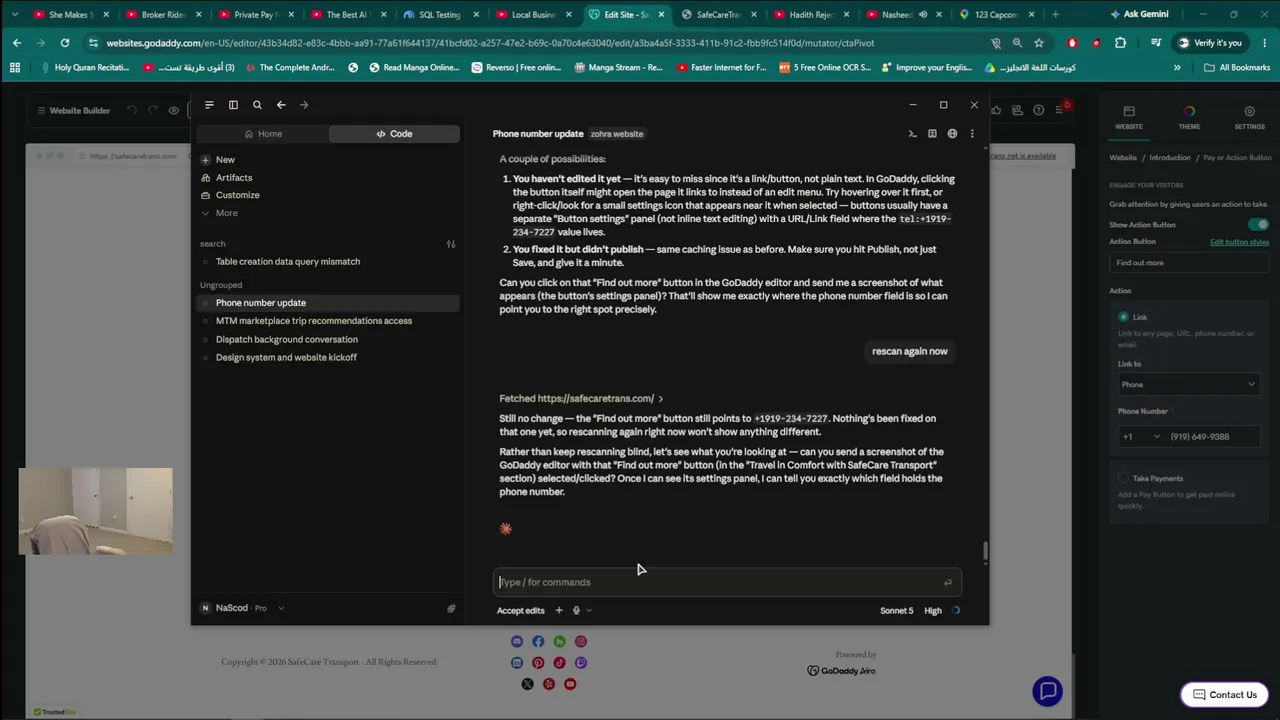Click the Introduction breadcrumb in GoDaddy panel
Viewport: 1280px width, 720px height.
pyautogui.click(x=1170, y=158)
